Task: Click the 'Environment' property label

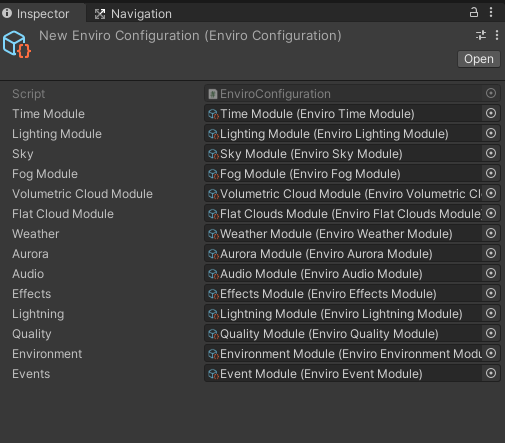Action: [47, 354]
